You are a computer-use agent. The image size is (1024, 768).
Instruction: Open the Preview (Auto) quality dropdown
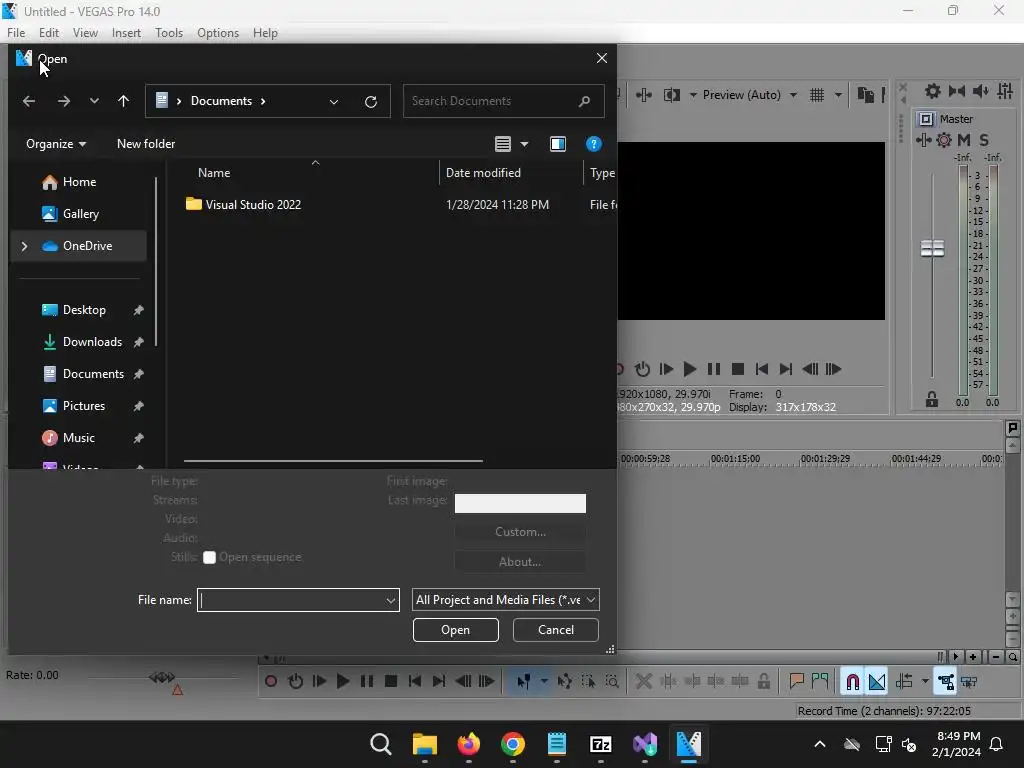793,95
